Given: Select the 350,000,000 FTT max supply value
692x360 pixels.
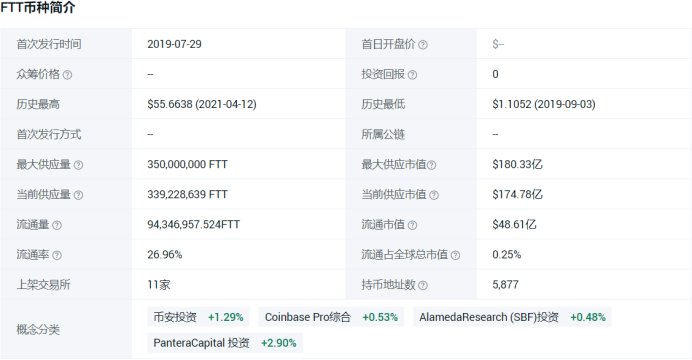Looking at the screenshot, I should click(188, 165).
